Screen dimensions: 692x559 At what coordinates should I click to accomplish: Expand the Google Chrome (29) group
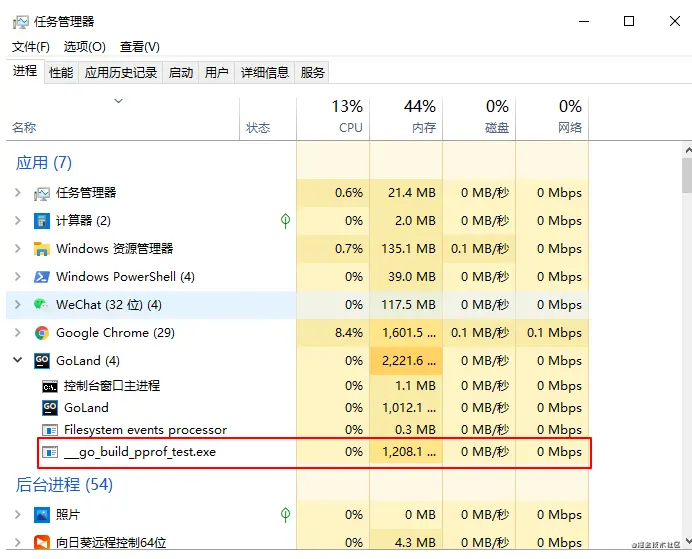(x=18, y=332)
